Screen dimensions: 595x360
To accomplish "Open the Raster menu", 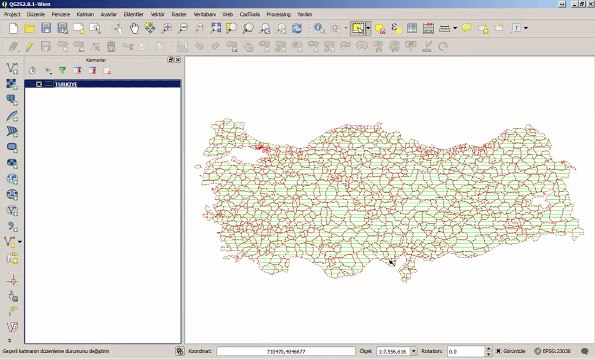I will [x=179, y=14].
